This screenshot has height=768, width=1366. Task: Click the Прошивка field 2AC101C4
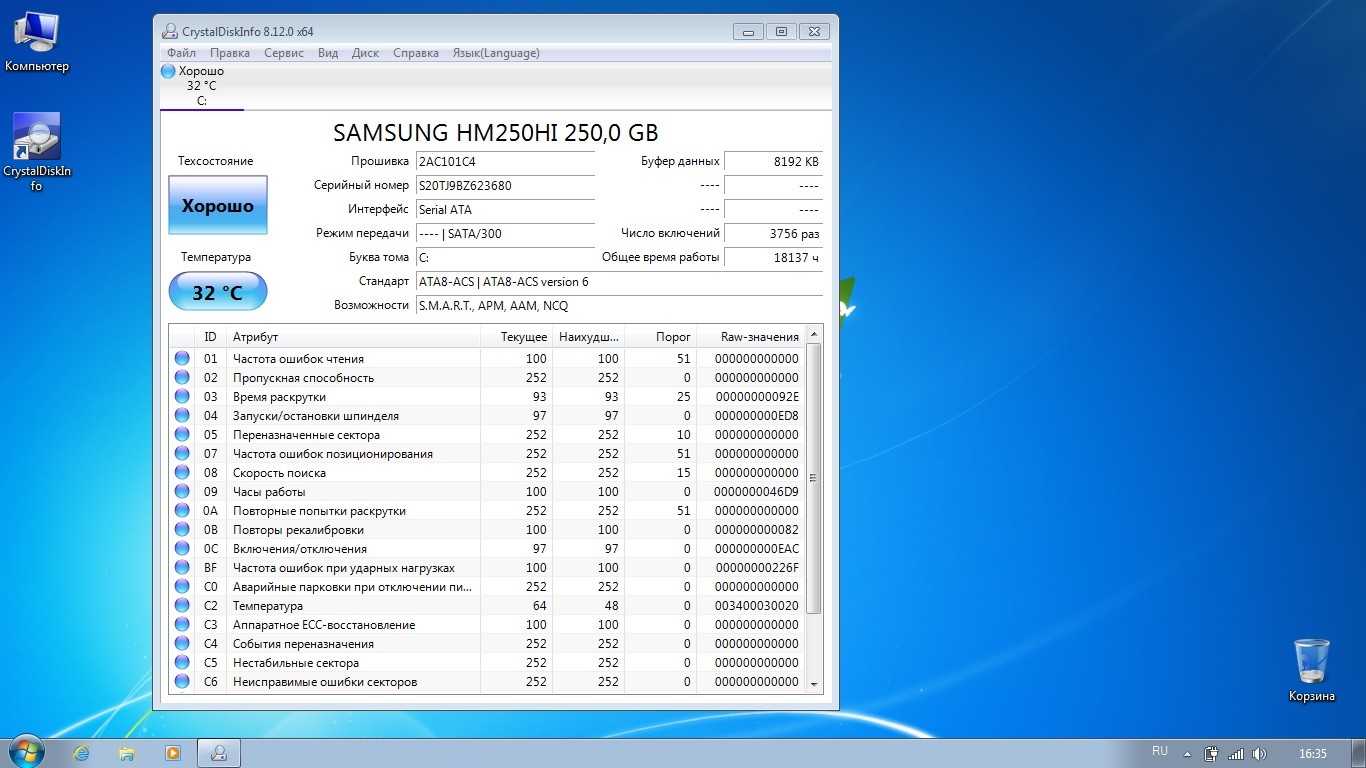[505, 161]
